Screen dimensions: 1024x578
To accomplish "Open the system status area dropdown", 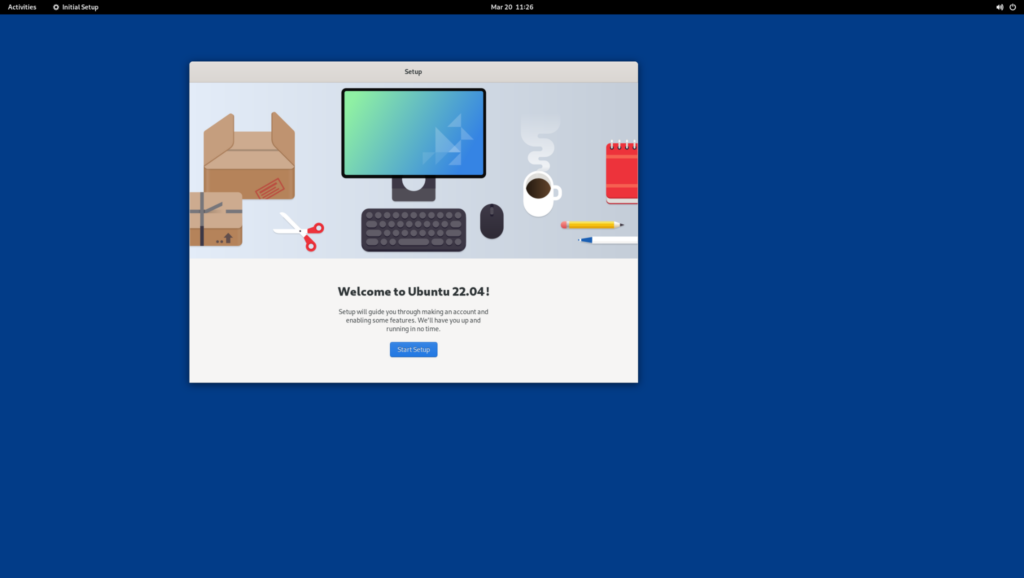I will [x=1004, y=7].
